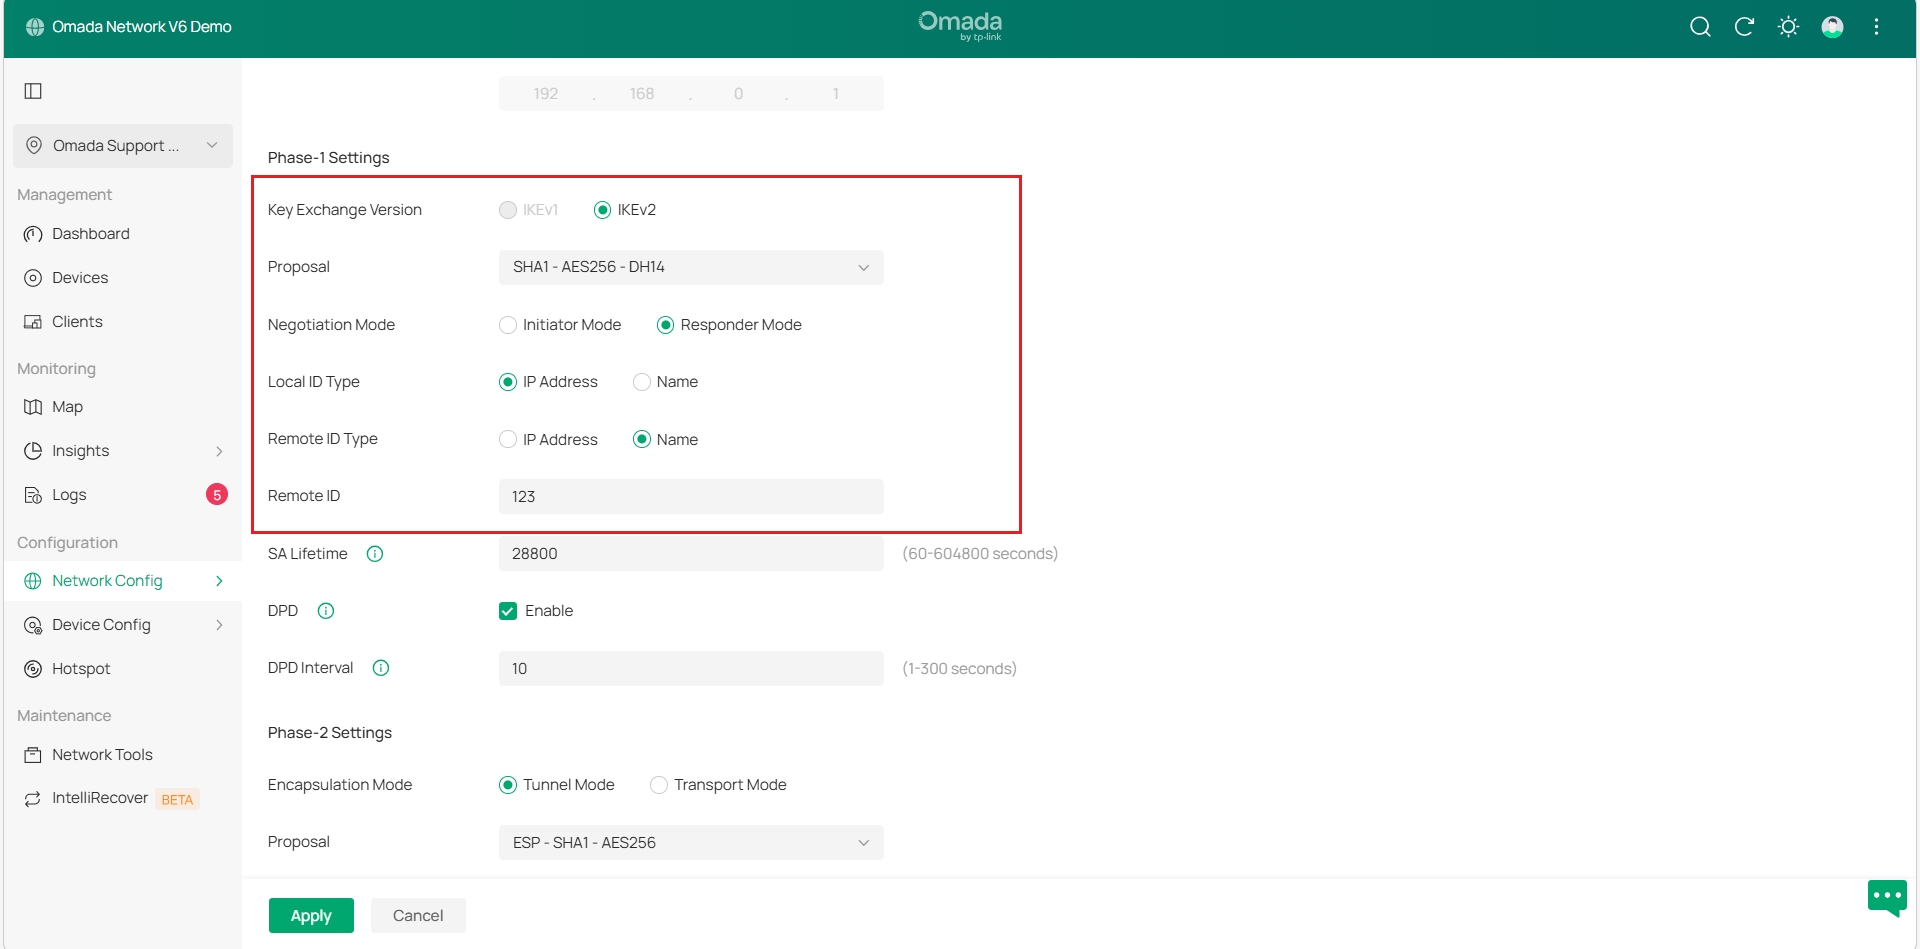Refresh the page using the reload icon
1920x949 pixels.
point(1744,27)
